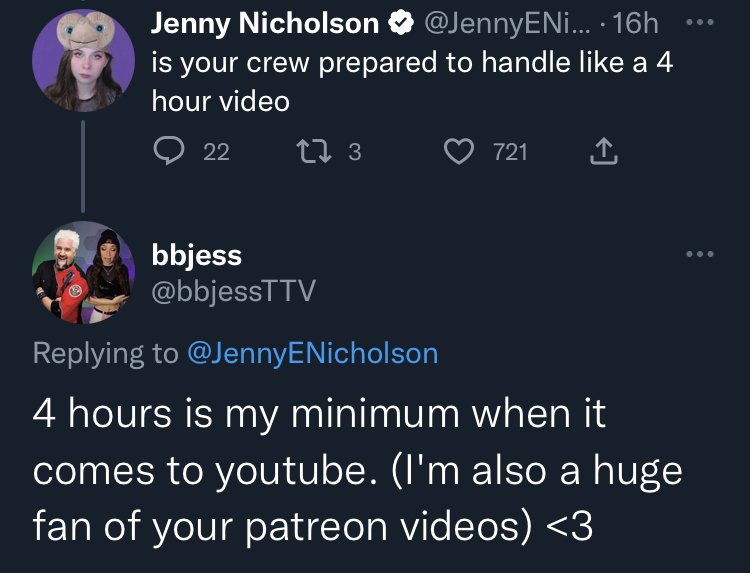Screen dimensions: 750x573
Task: Open the 16h timestamp of the tweet
Action: point(635,23)
